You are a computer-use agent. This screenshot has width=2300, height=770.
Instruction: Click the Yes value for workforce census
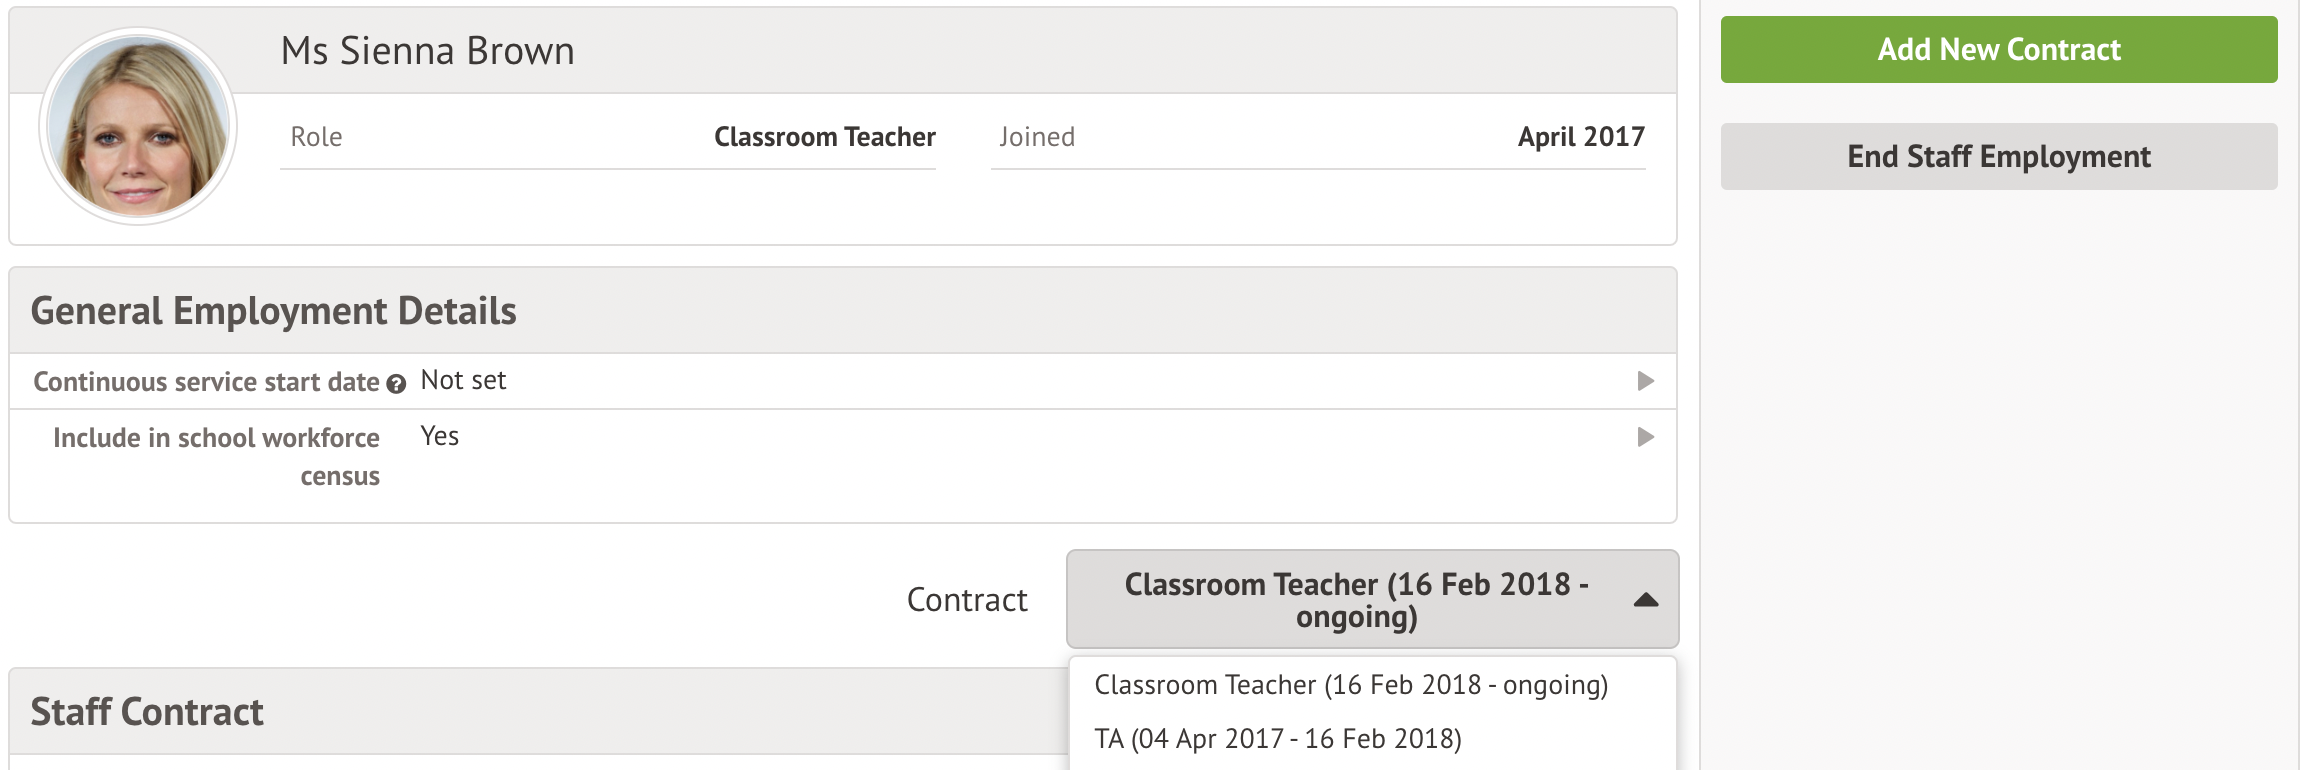(x=440, y=436)
